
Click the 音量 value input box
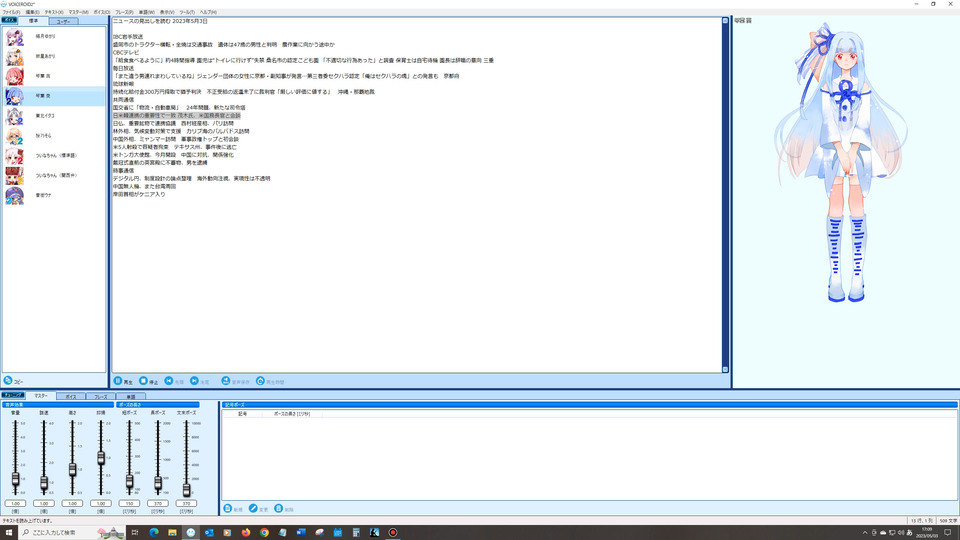[x=15, y=503]
